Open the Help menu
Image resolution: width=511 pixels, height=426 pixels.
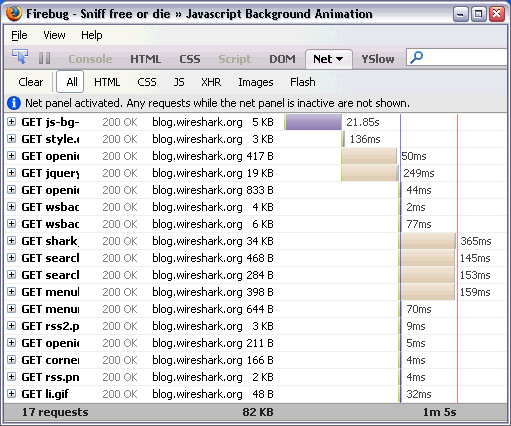tap(92, 35)
